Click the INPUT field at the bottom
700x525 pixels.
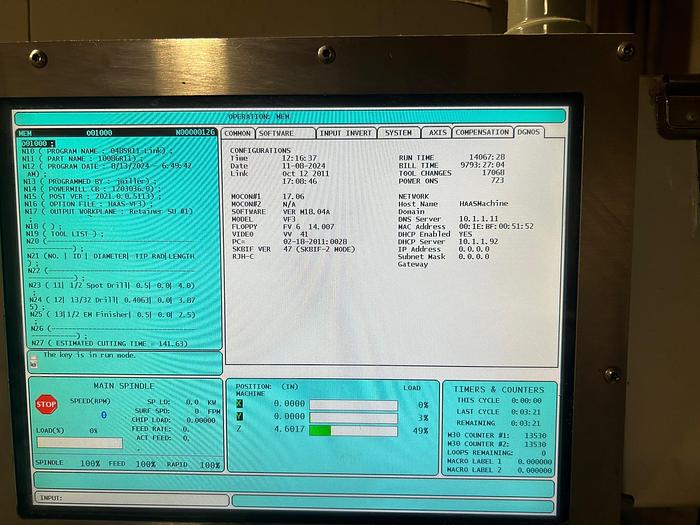point(290,496)
